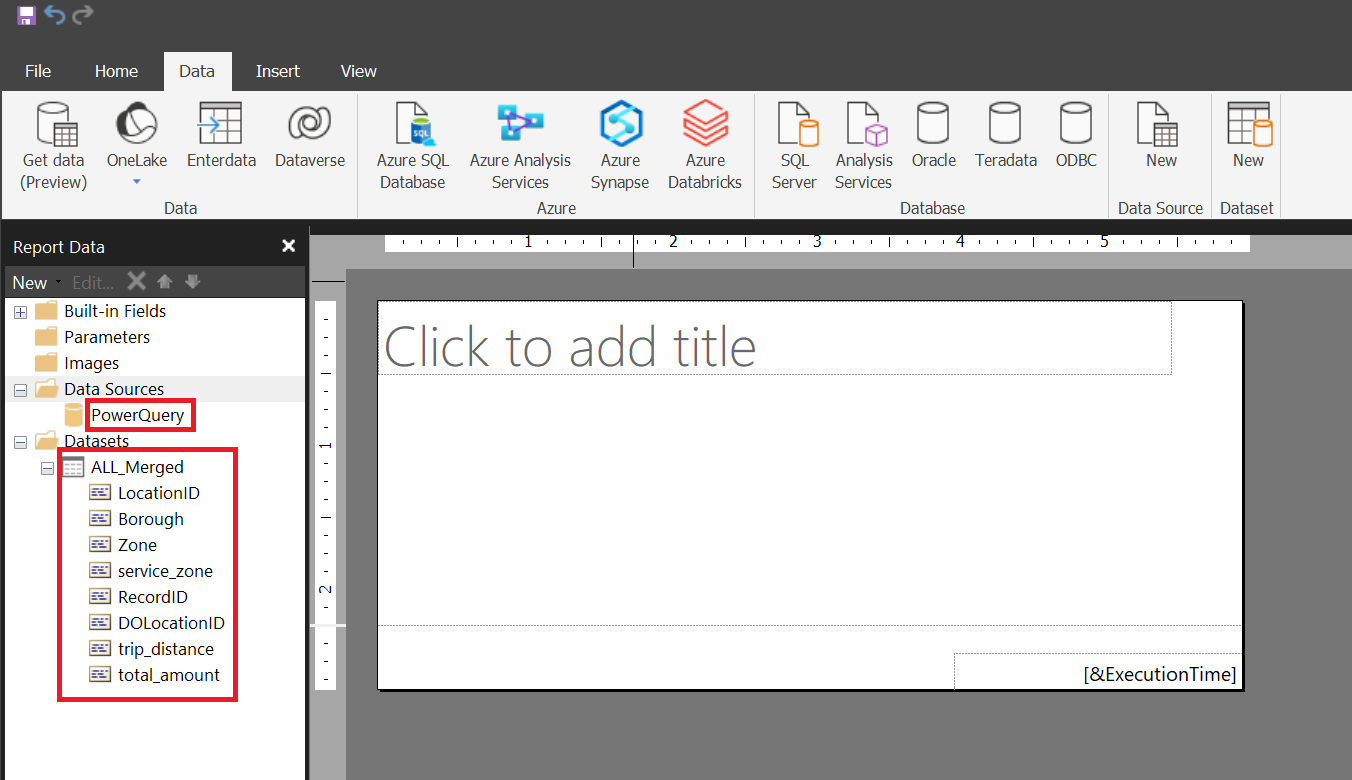Select the Borough field
The width and height of the screenshot is (1352, 780).
(151, 519)
